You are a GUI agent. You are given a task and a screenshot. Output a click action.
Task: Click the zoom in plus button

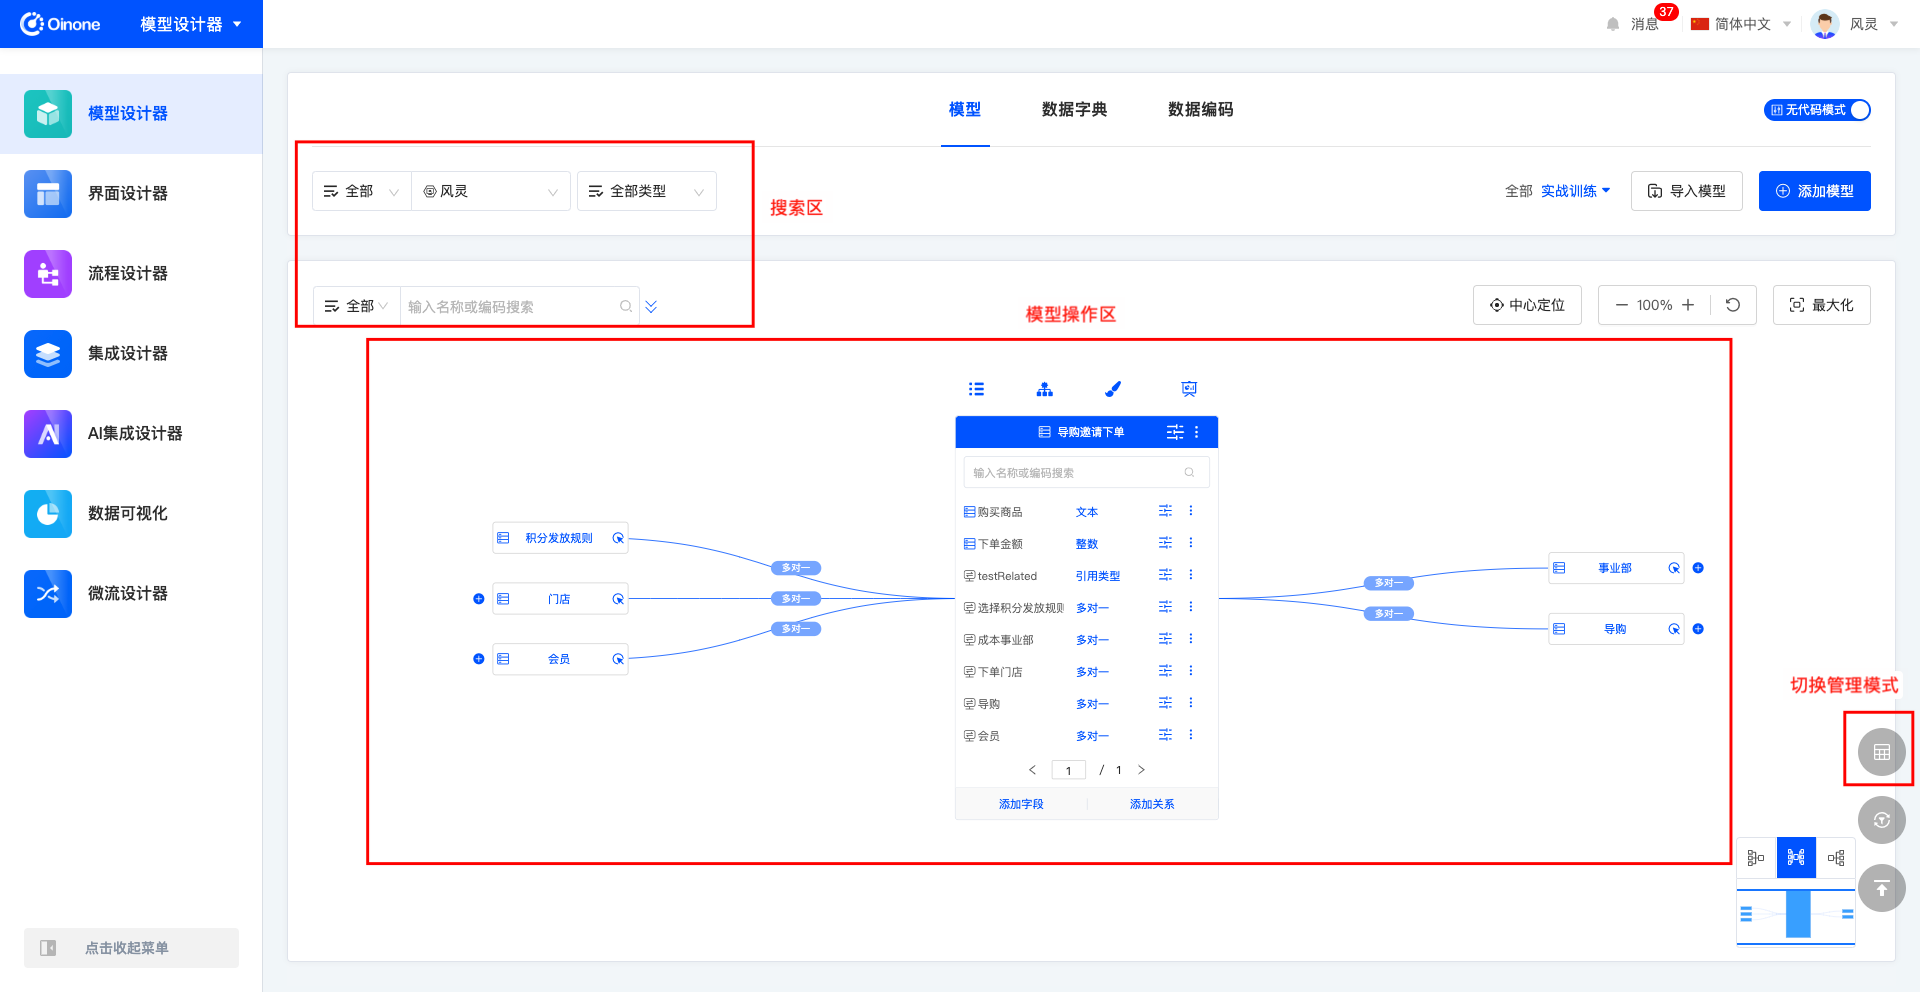[x=1688, y=305]
